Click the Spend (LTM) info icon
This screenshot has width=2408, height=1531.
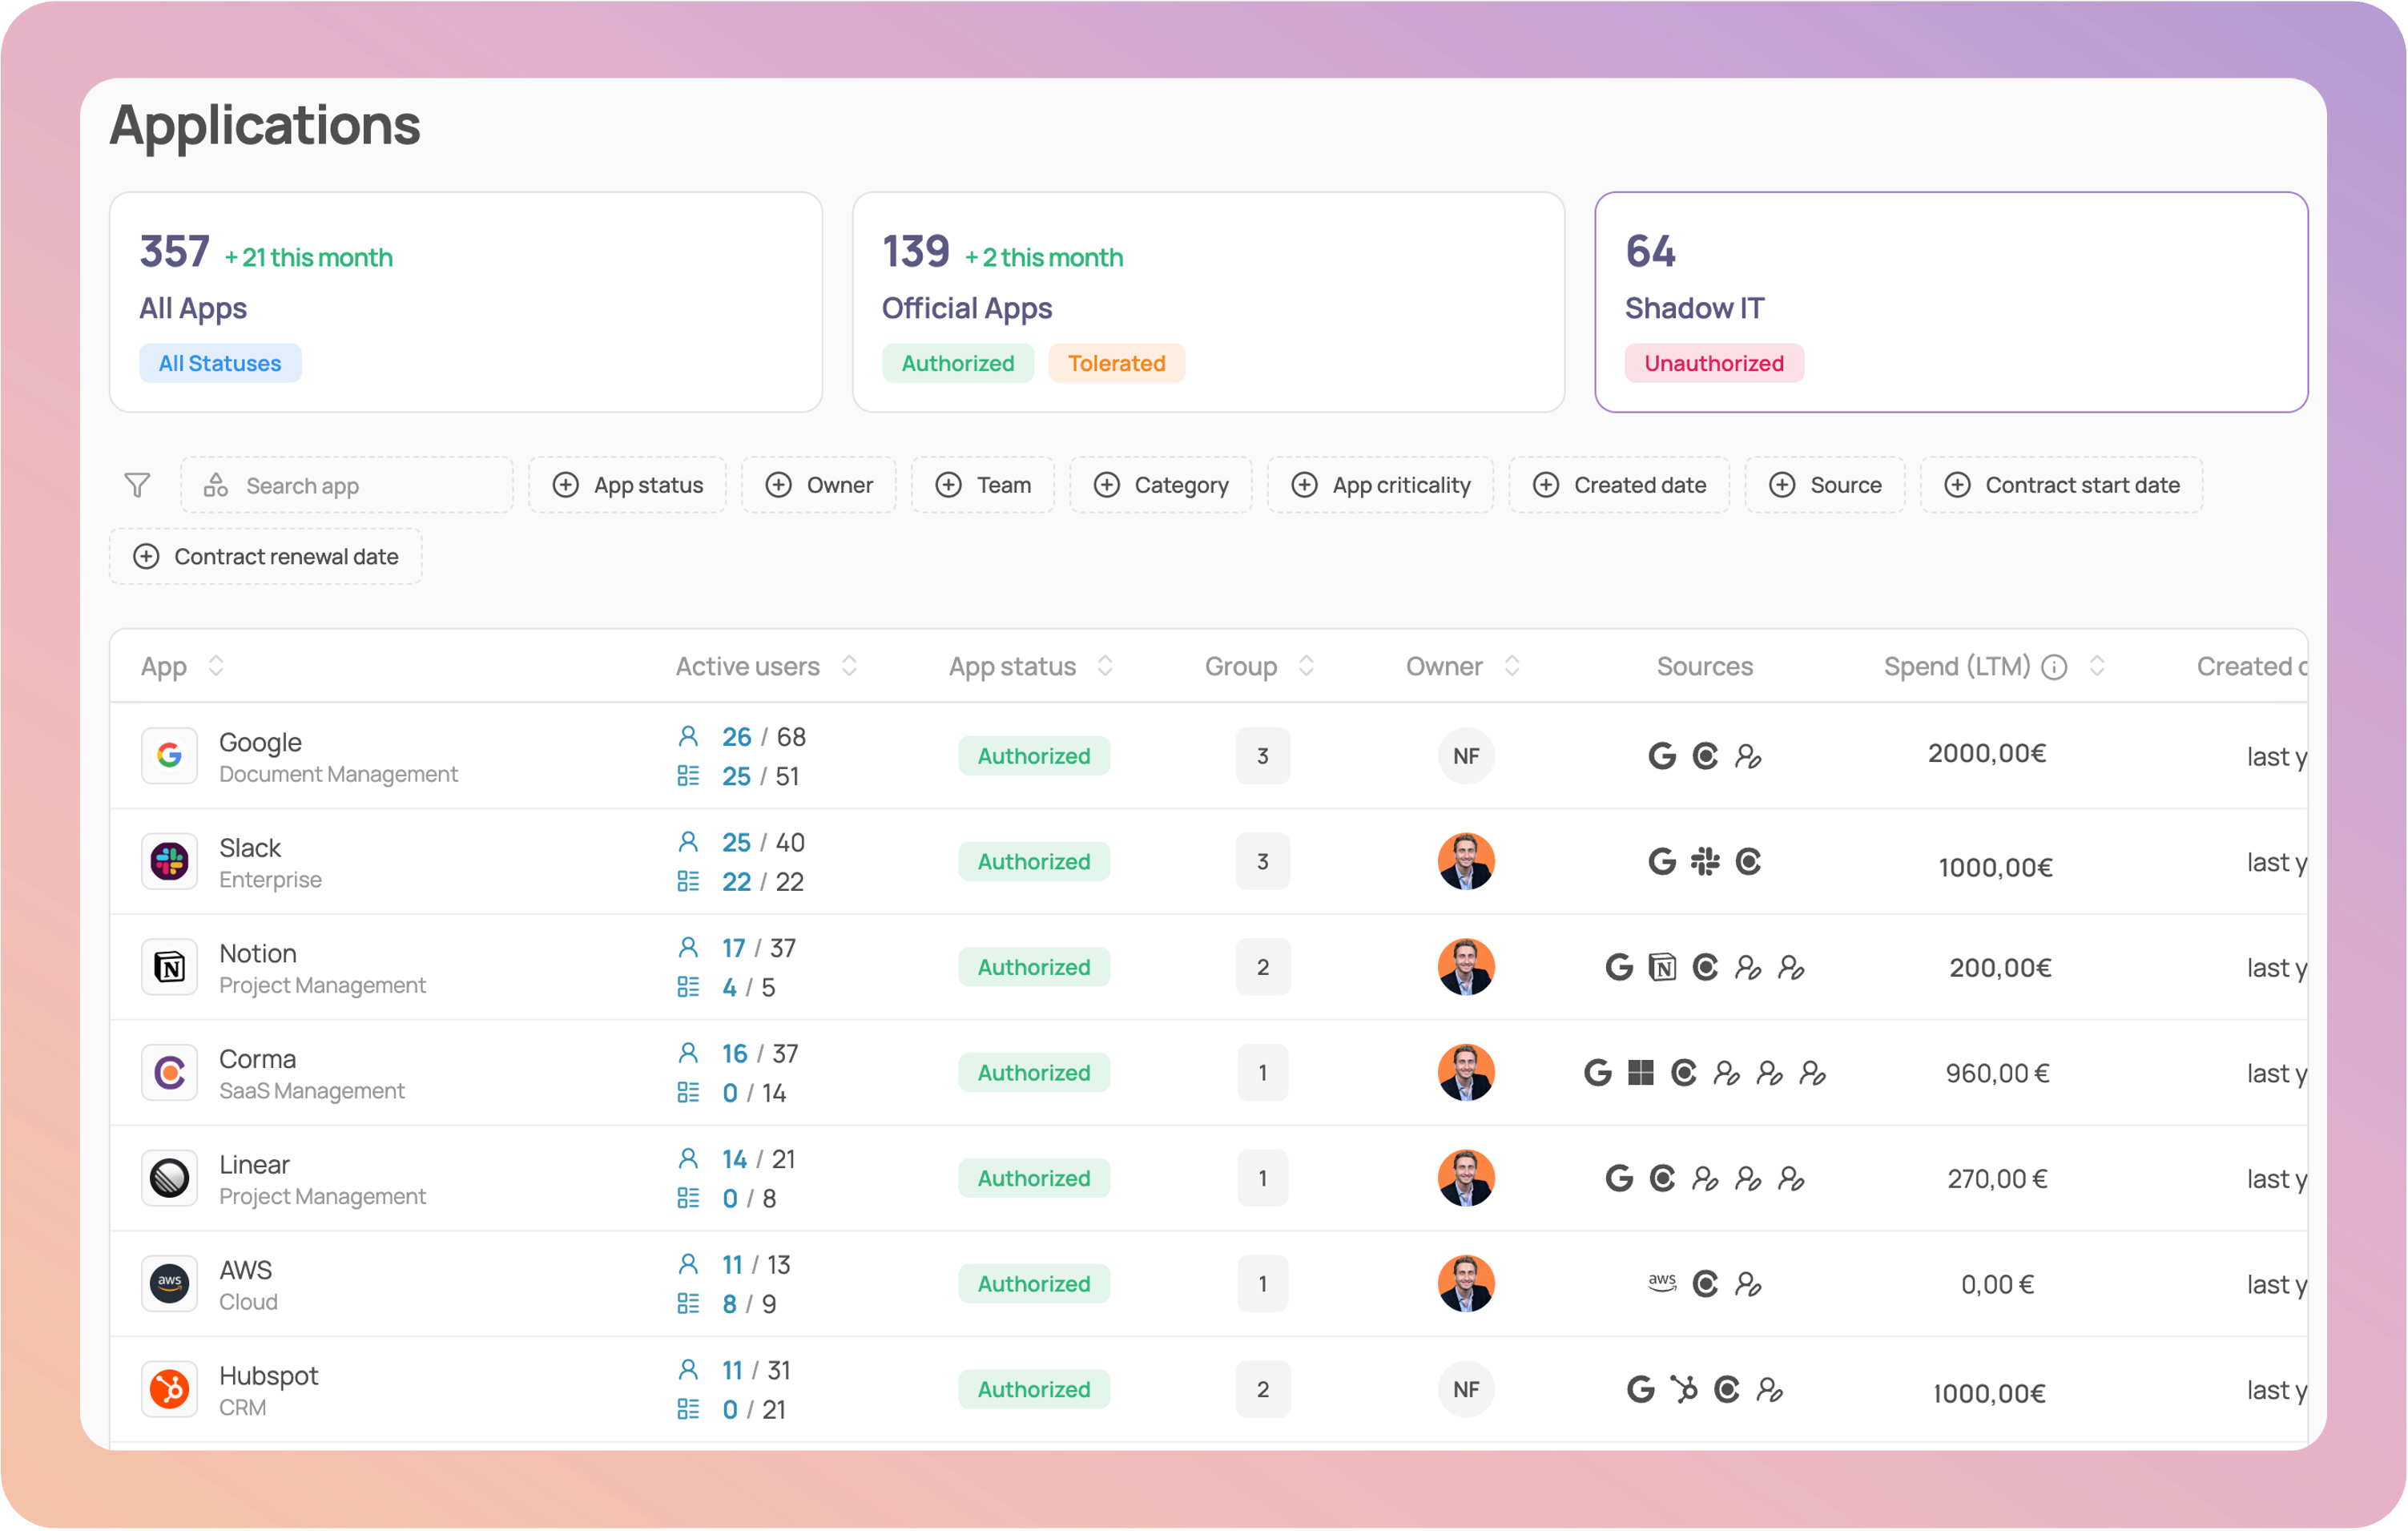click(2053, 667)
